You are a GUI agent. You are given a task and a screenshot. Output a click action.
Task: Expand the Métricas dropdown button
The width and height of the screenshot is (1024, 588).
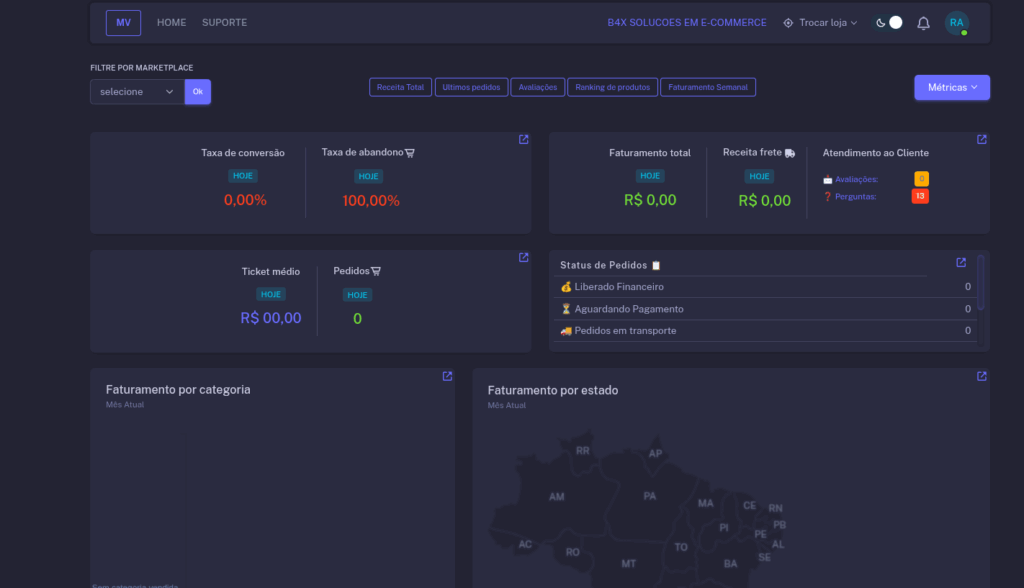coord(951,88)
